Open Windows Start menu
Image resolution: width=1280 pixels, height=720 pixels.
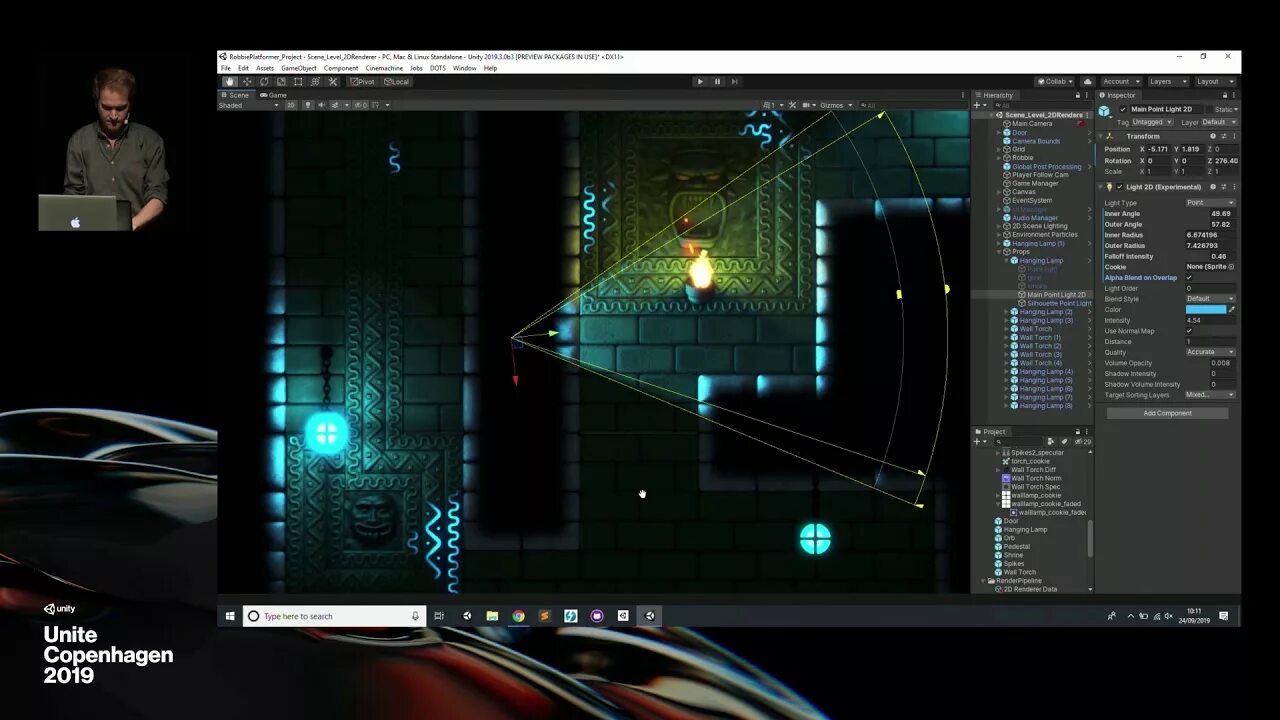(x=230, y=616)
